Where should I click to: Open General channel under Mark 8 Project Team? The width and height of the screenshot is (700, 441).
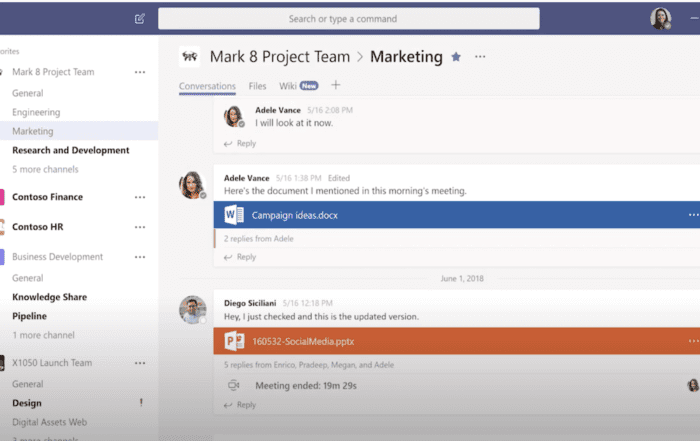[x=28, y=93]
